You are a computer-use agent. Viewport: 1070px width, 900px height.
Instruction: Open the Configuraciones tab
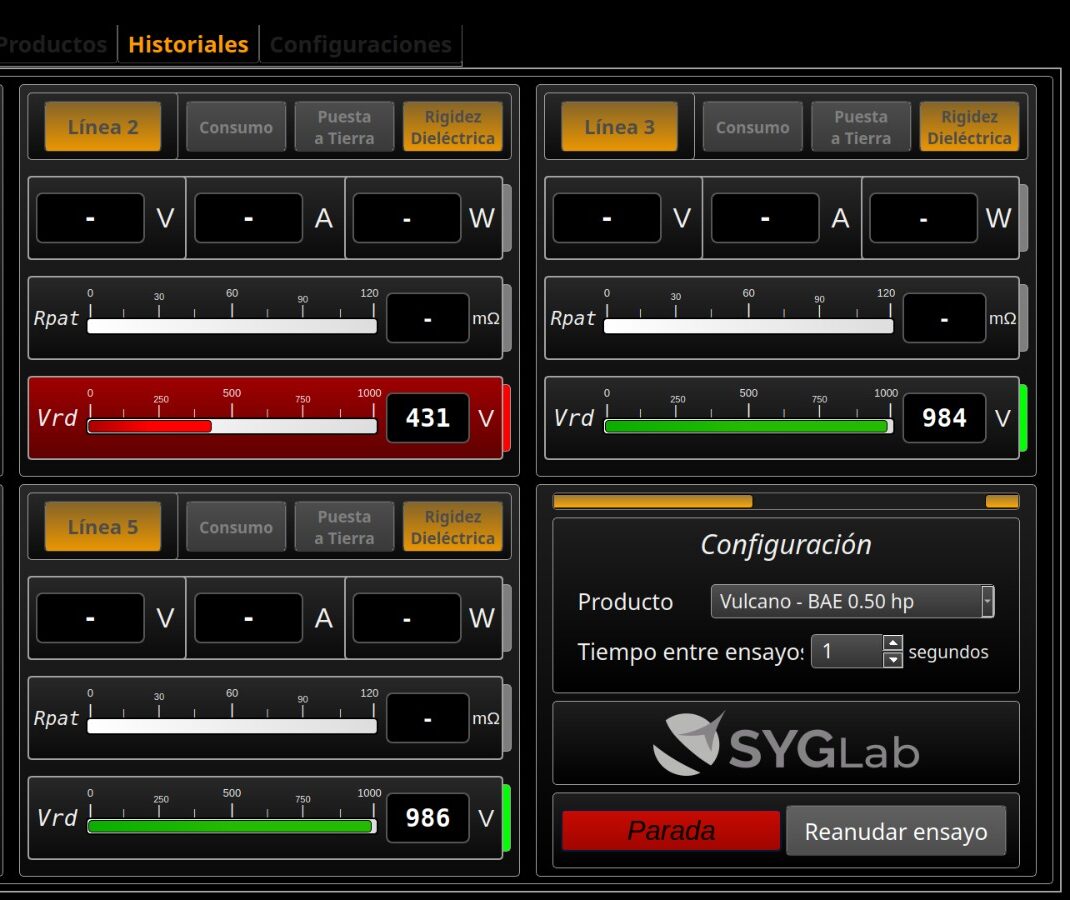pyautogui.click(x=360, y=45)
